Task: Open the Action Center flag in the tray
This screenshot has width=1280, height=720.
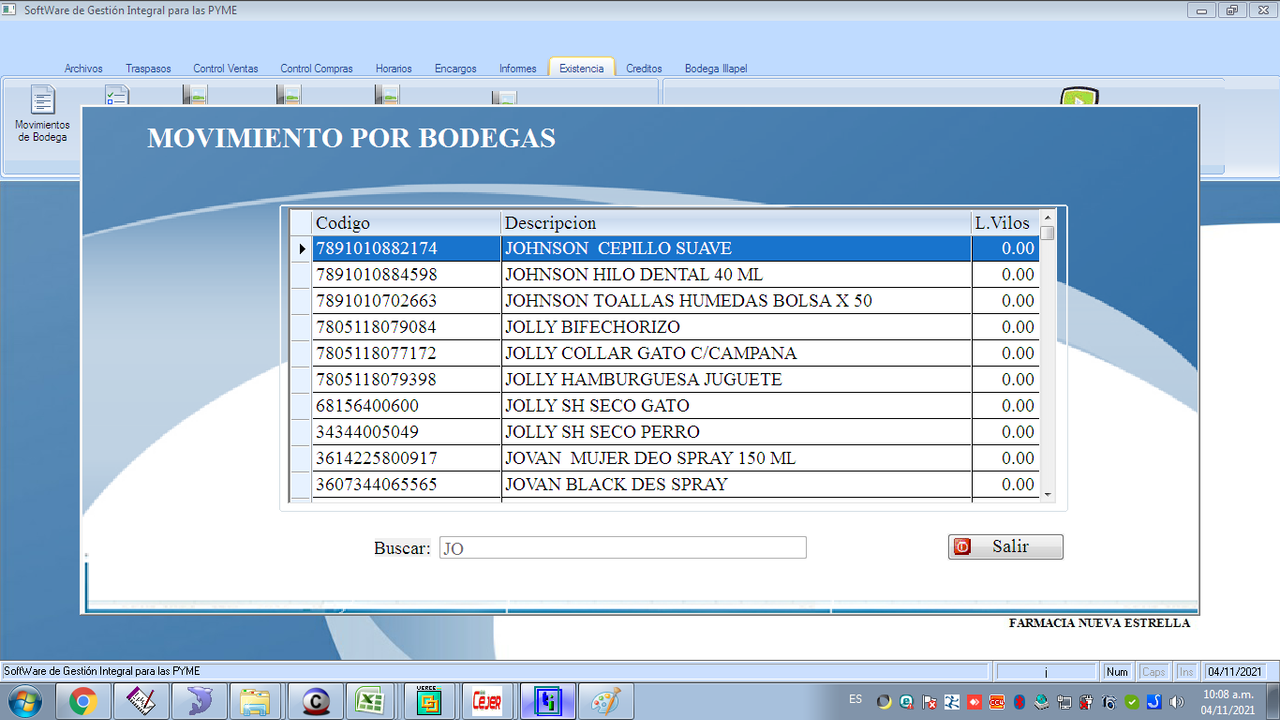Action: 929,702
